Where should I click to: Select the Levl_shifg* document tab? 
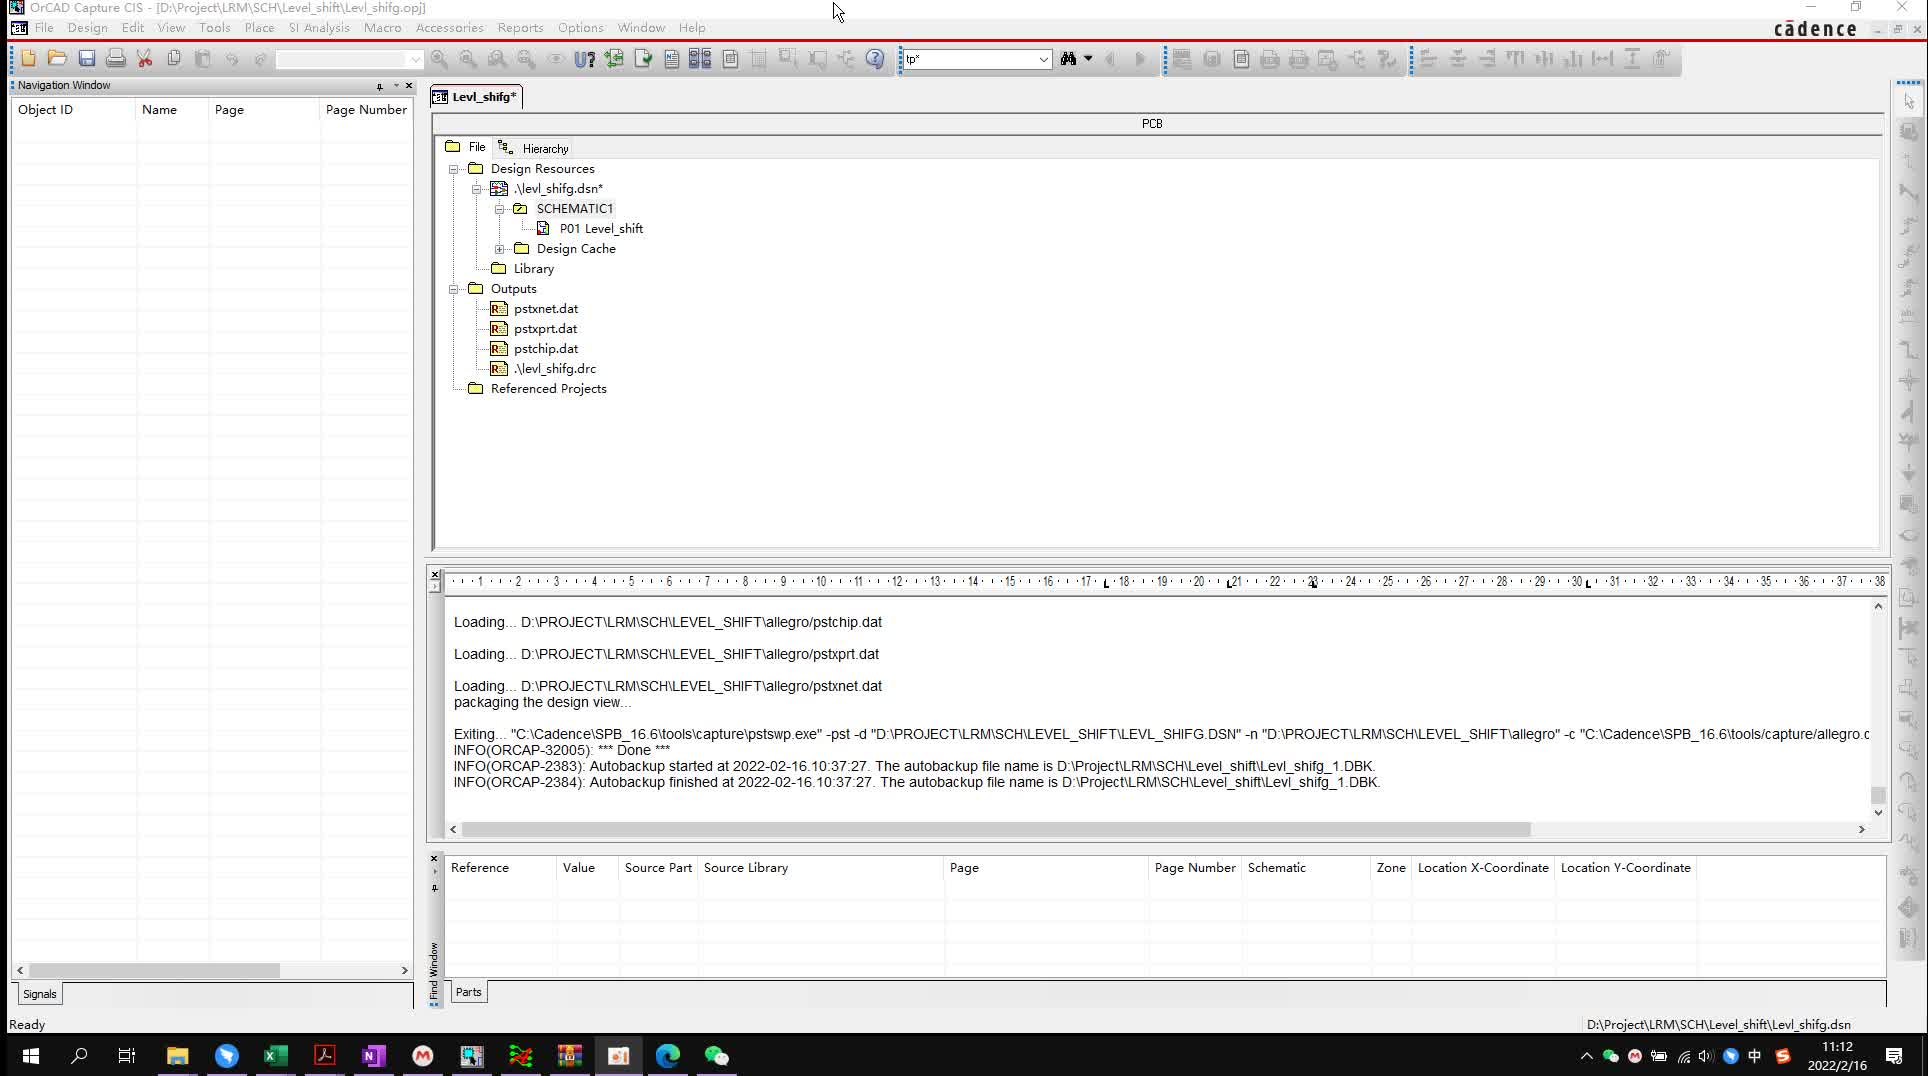476,97
